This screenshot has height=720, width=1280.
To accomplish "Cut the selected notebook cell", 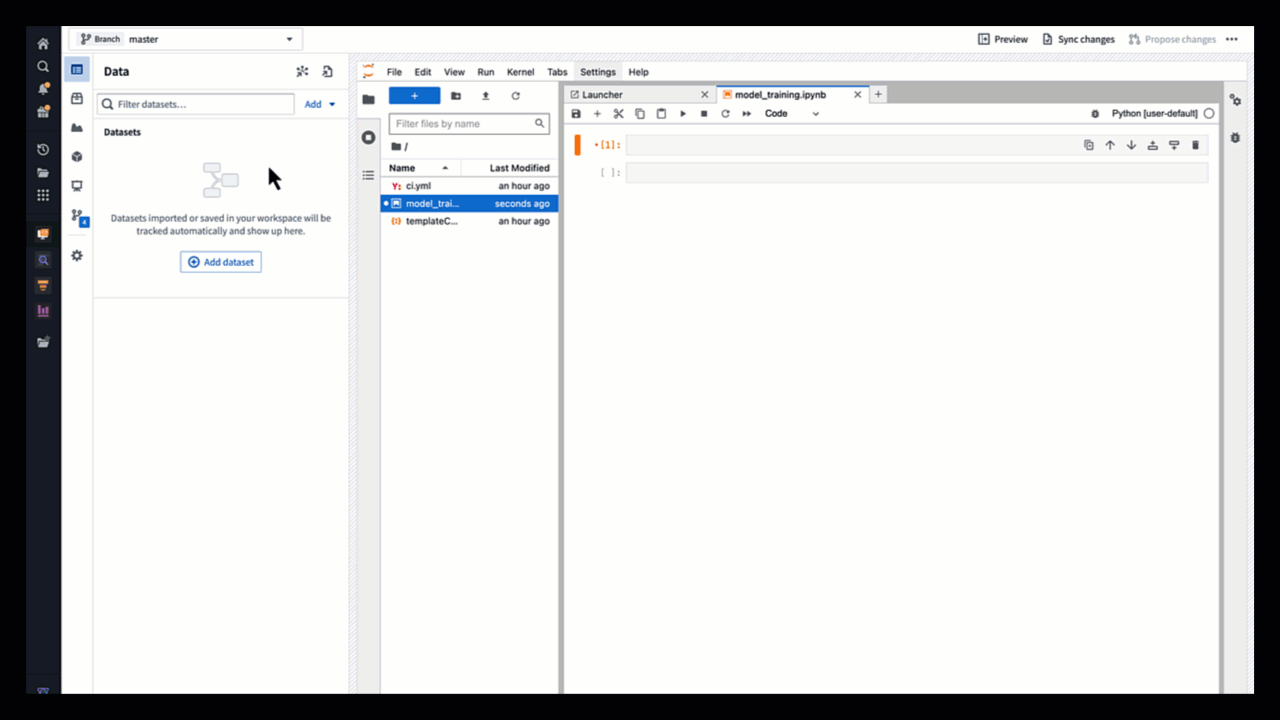I will pos(618,114).
